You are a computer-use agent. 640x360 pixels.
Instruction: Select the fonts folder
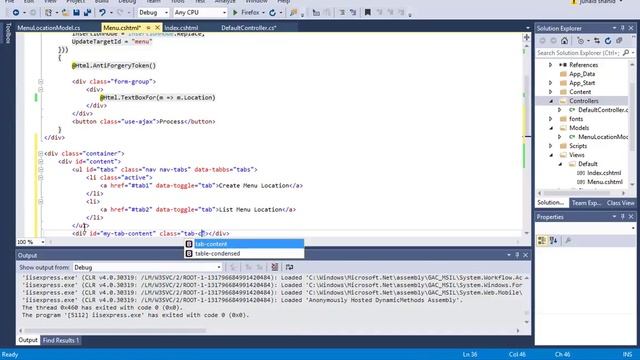point(576,119)
